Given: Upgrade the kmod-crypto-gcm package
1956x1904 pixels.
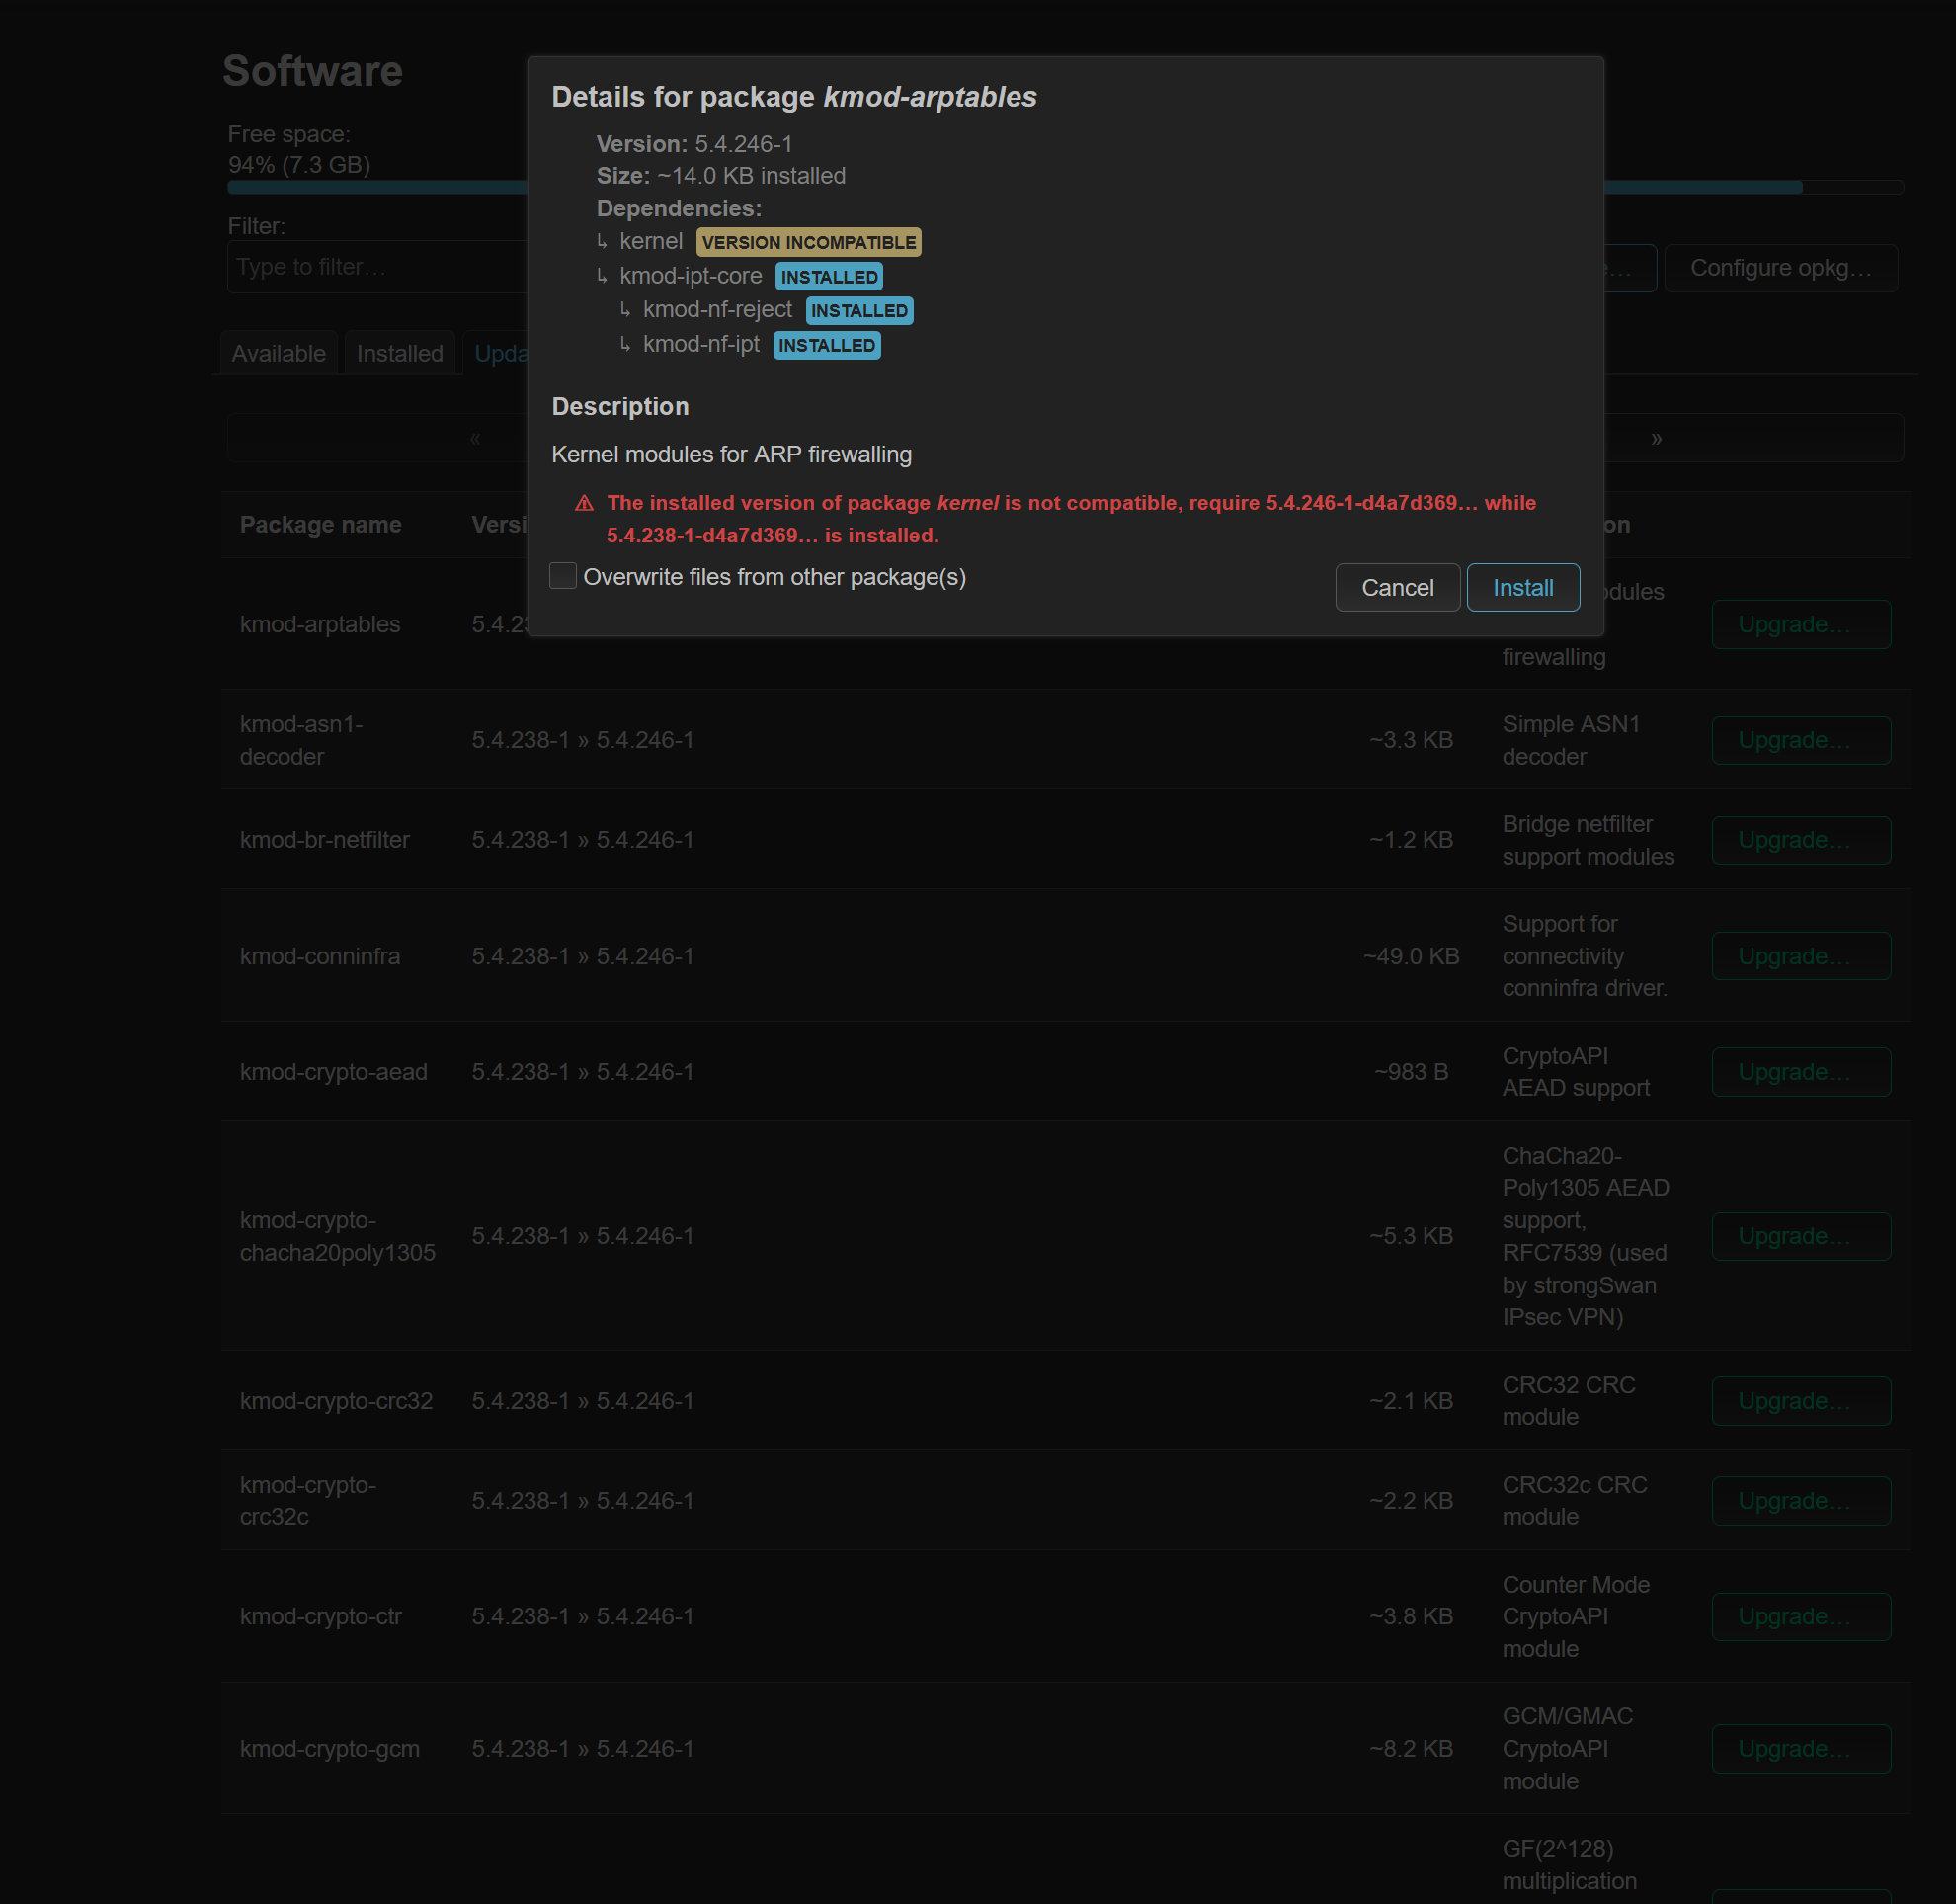Looking at the screenshot, I should [x=1800, y=1749].
